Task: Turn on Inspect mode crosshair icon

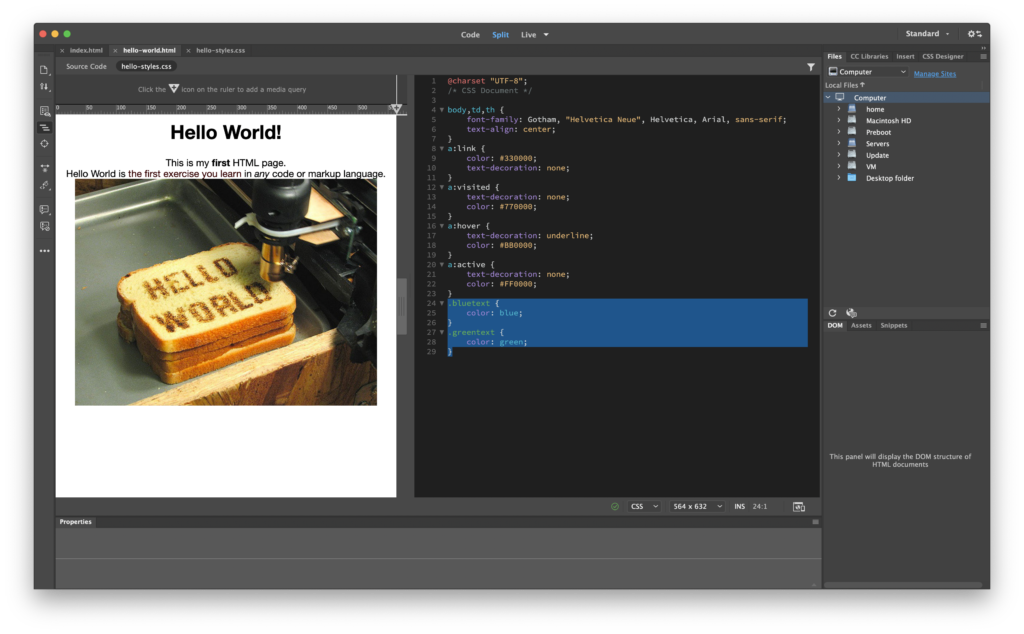Action: coord(44,144)
